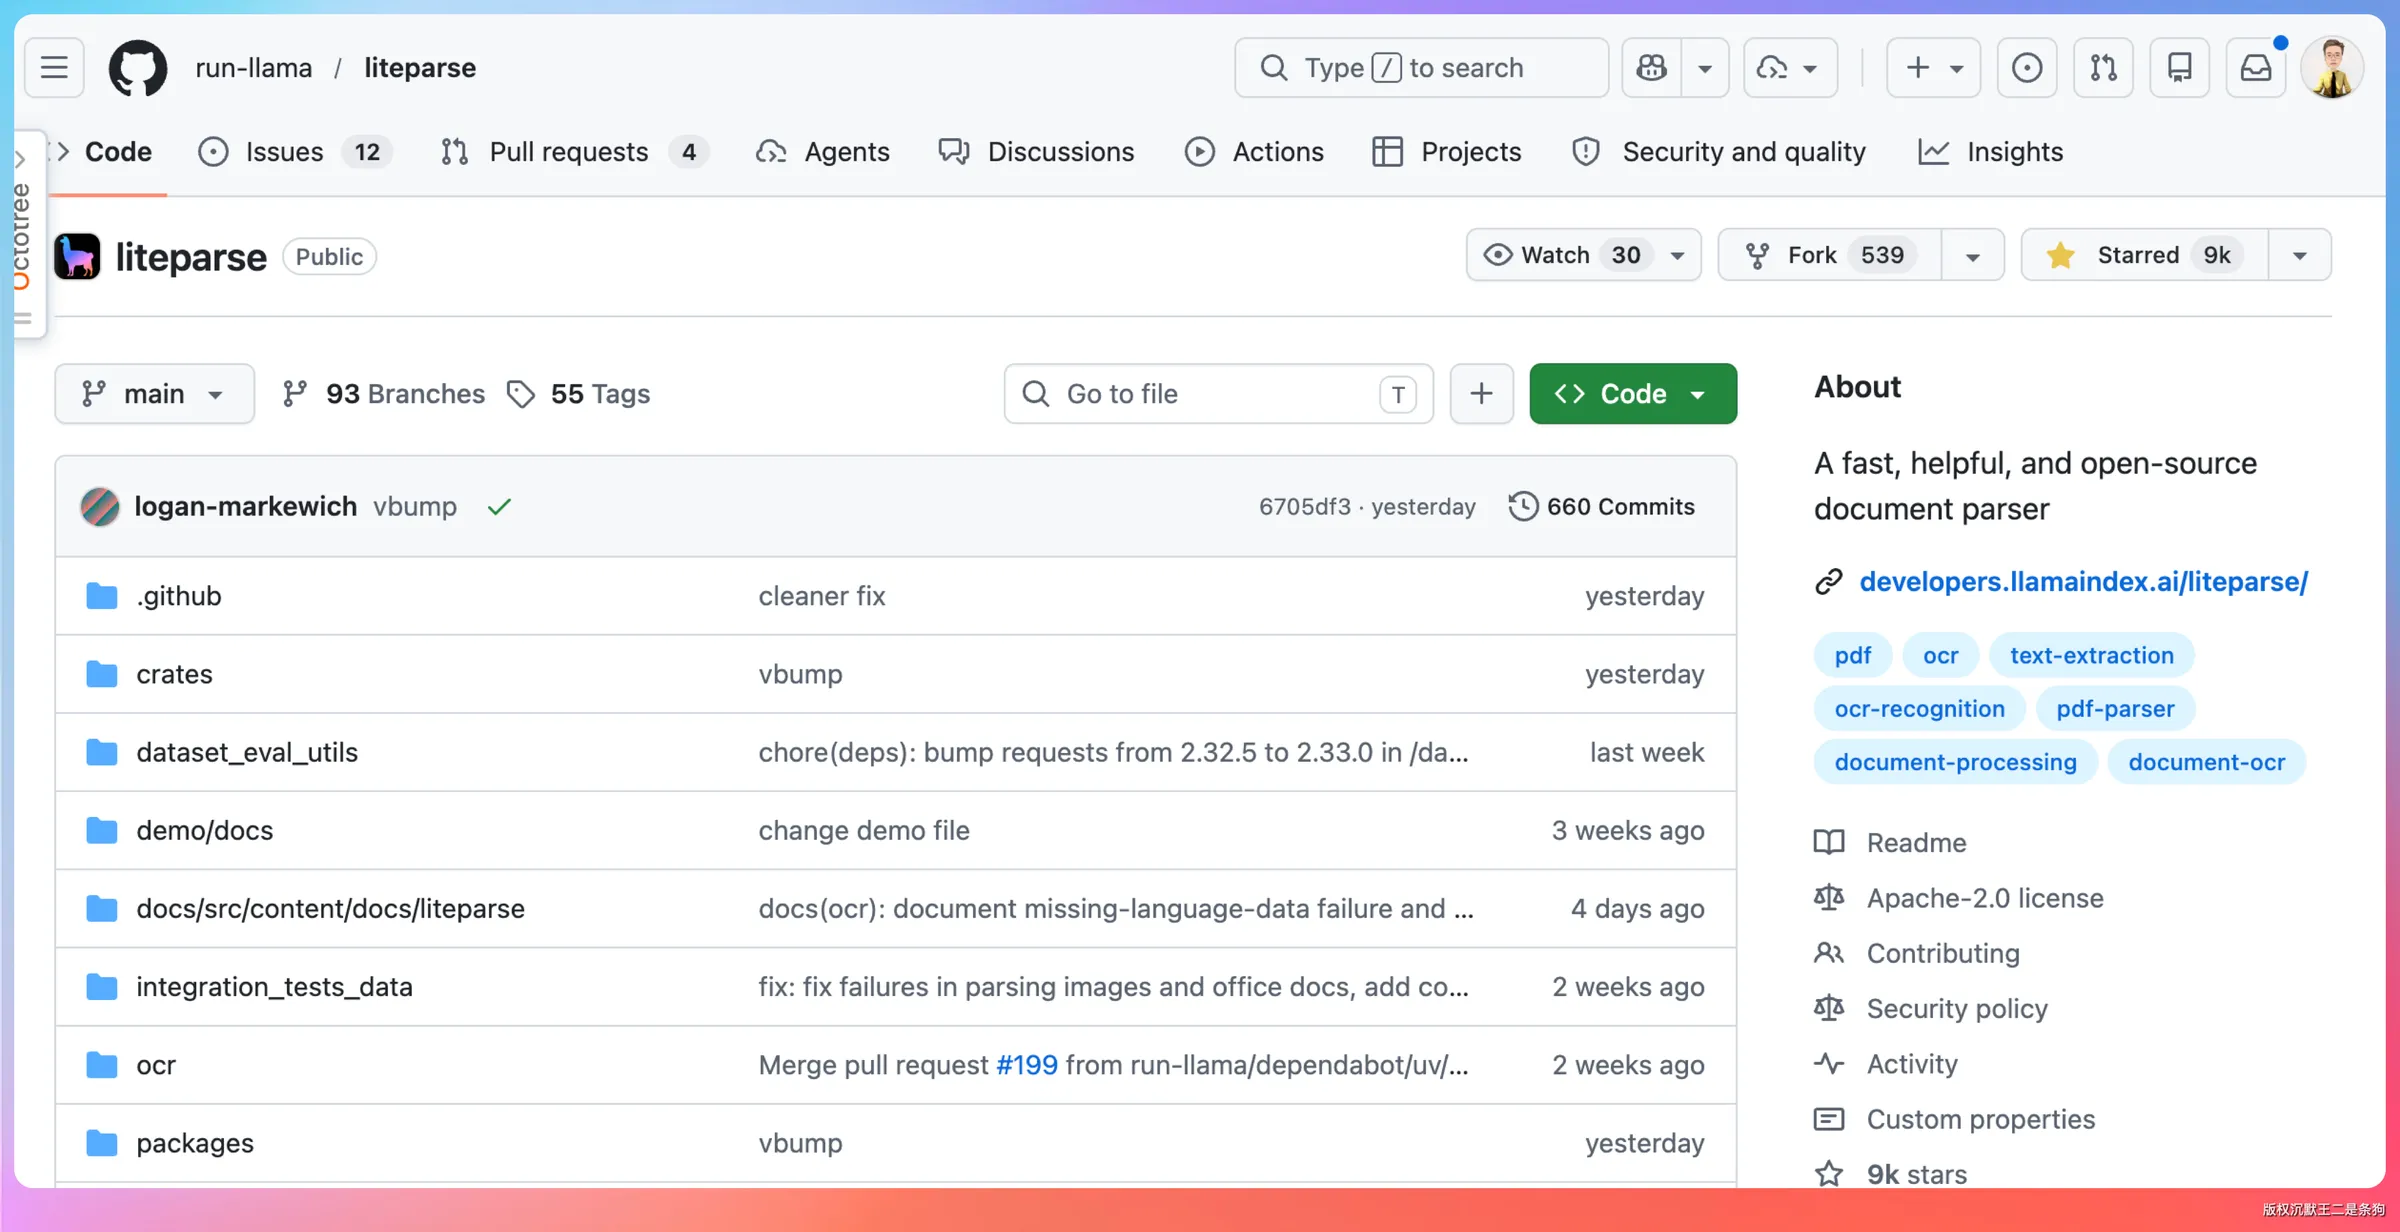The height and width of the screenshot is (1232, 2400).
Task: Toggle the Starred button for liteparse
Action: 2144,255
